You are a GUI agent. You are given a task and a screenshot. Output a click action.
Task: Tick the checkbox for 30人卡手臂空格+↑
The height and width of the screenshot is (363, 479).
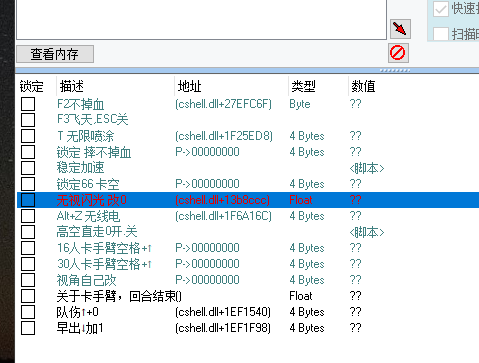pyautogui.click(x=28, y=264)
